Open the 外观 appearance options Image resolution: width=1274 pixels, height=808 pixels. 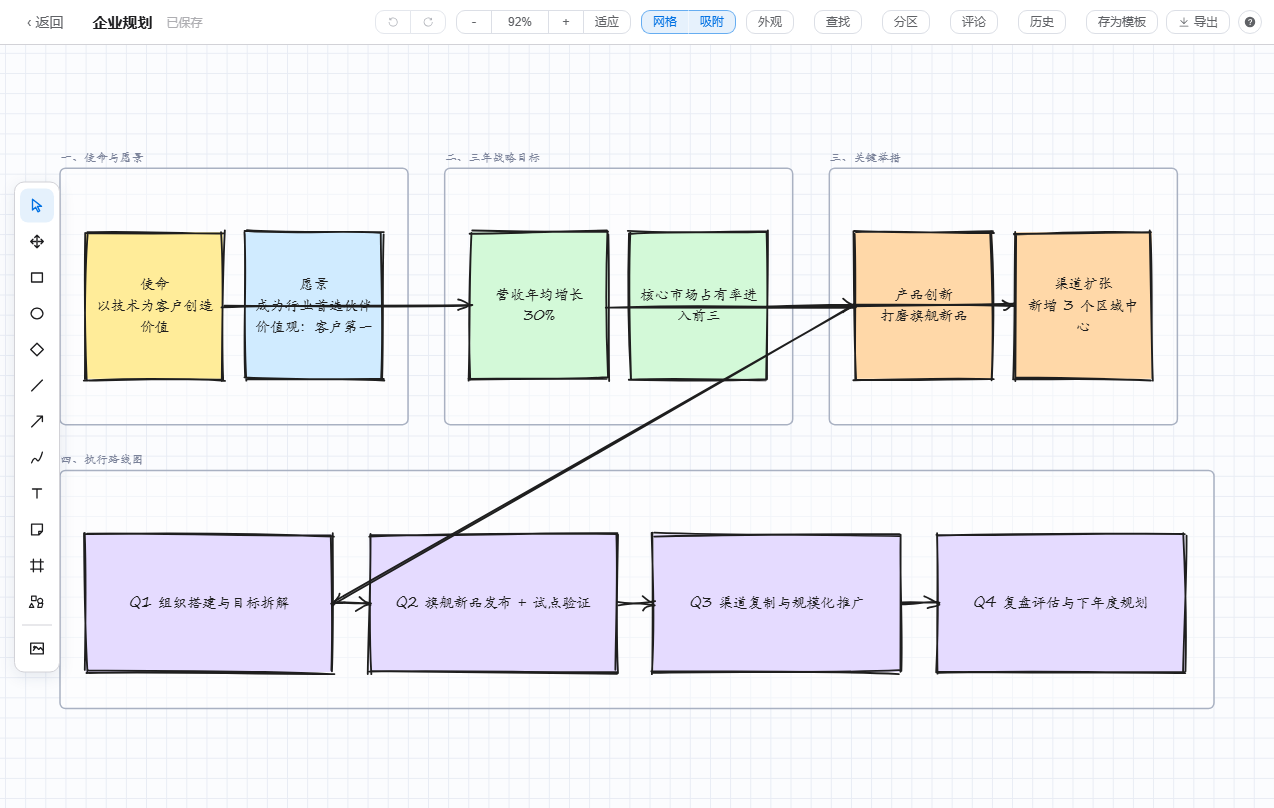(x=770, y=22)
